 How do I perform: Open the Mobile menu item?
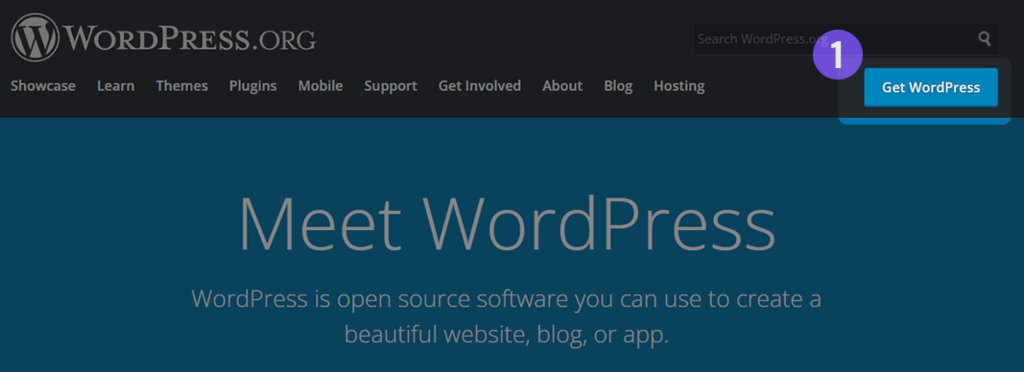point(320,86)
